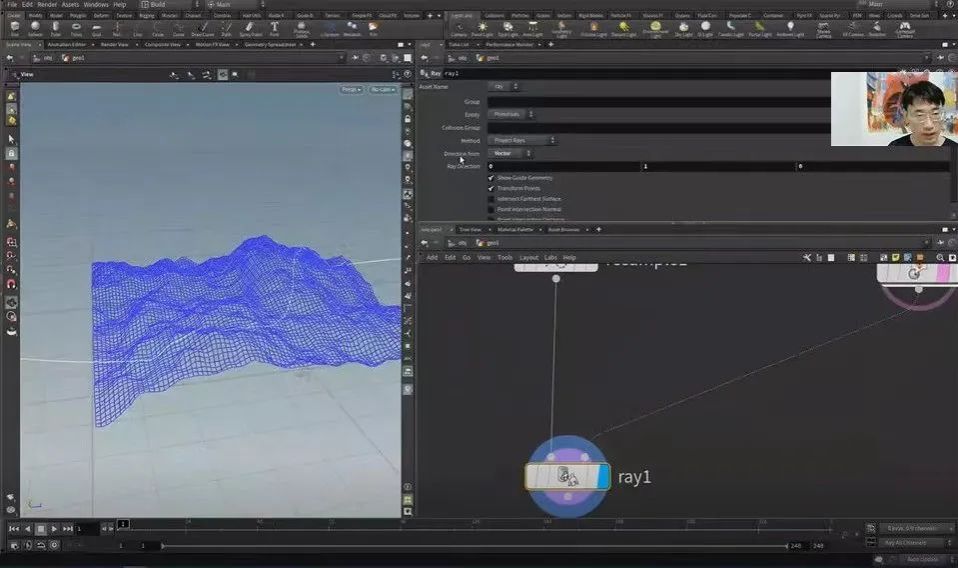Screen dimensions: 958x568
Task: Select the Font shelf tool
Action: [x=274, y=28]
